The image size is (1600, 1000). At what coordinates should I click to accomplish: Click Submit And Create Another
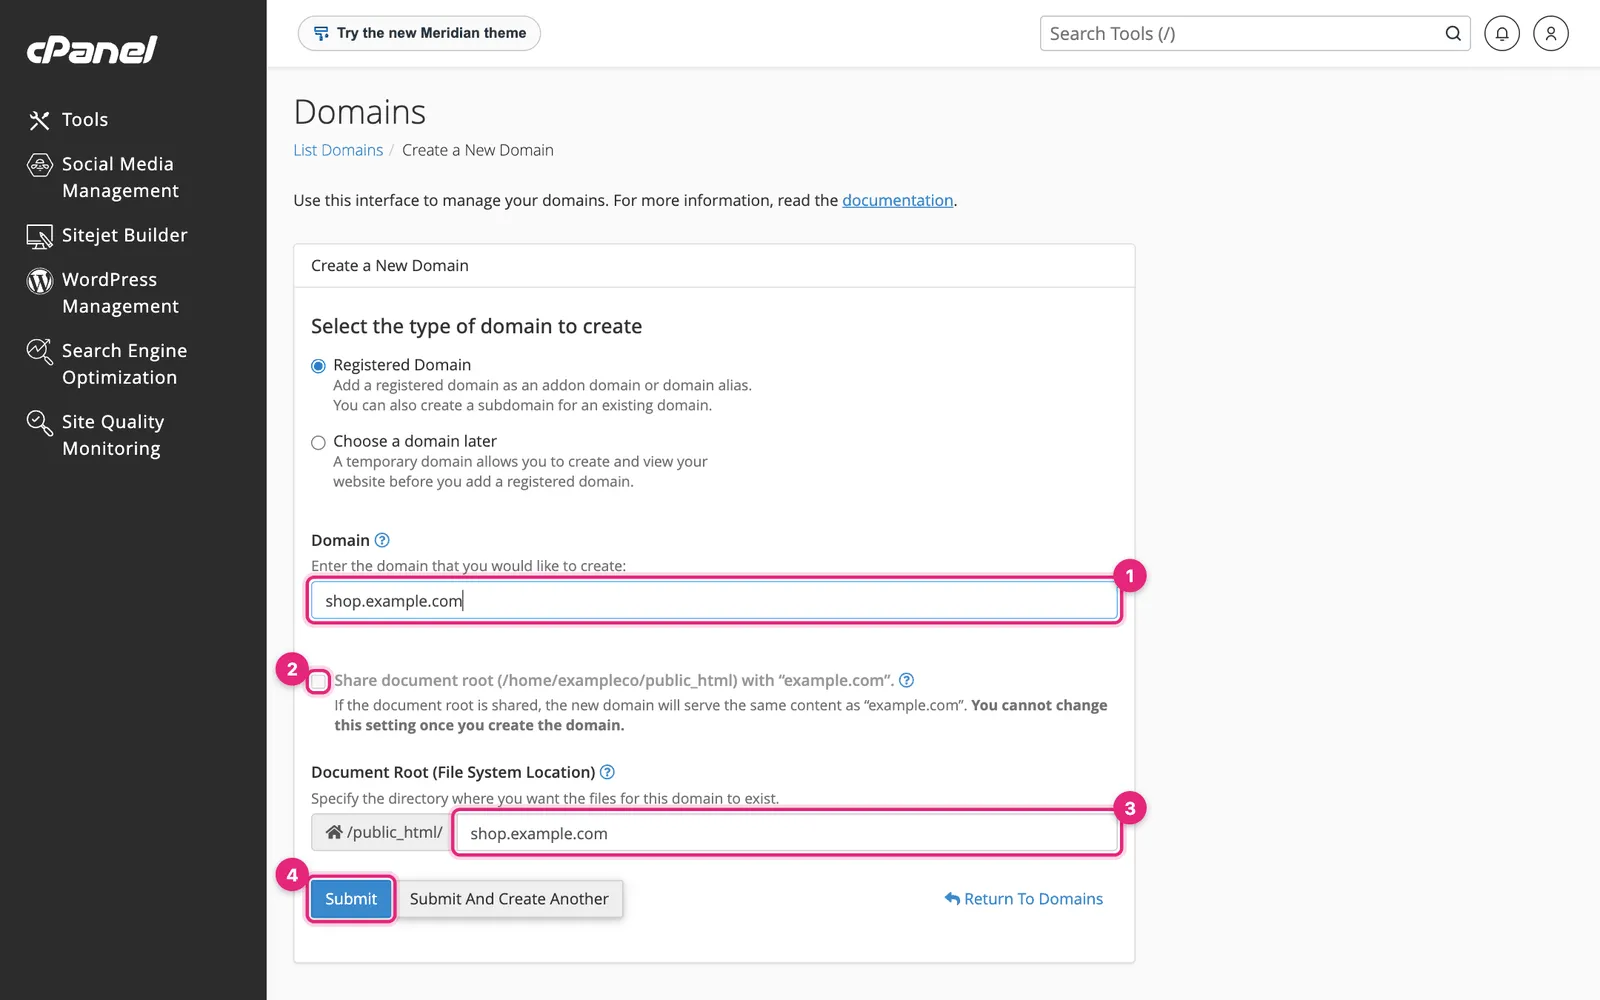coord(509,899)
